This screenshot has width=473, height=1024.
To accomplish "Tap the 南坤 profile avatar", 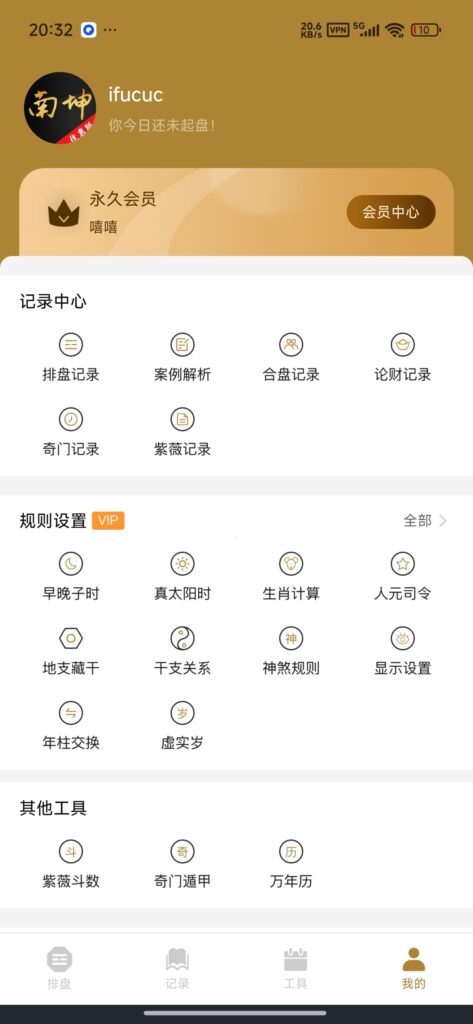I will coord(60,108).
